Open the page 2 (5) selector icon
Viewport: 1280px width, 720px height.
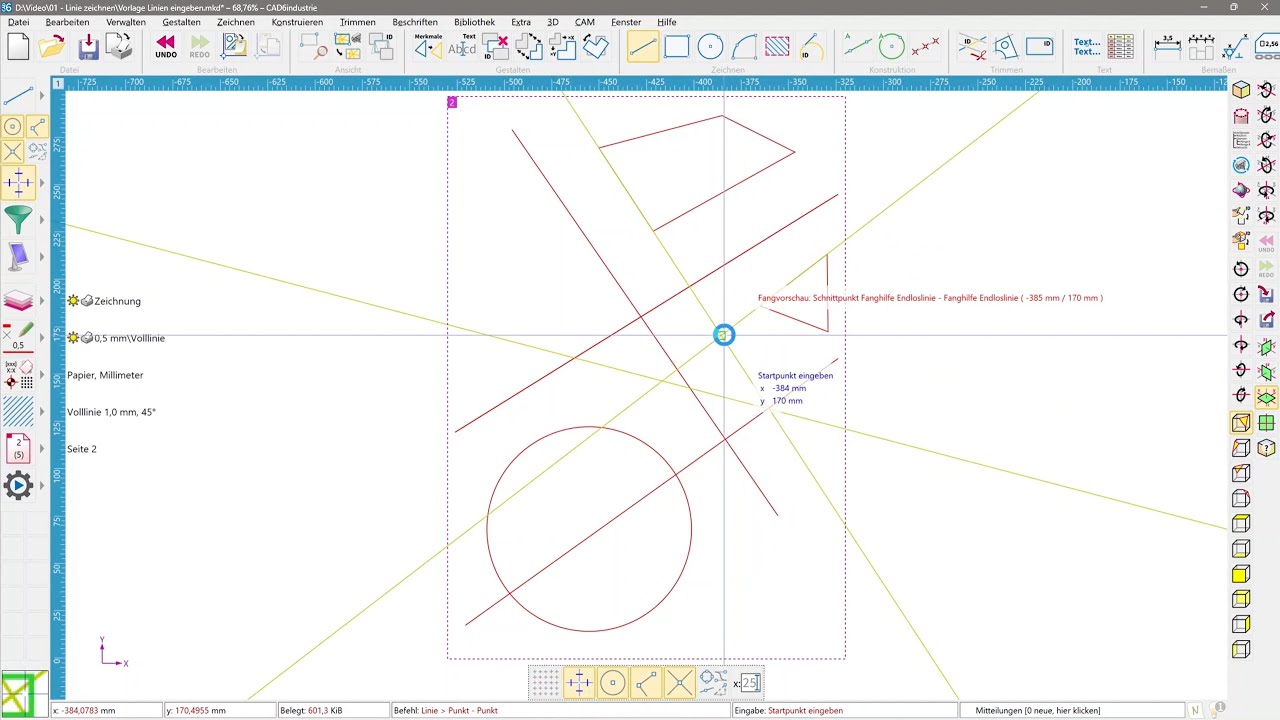pyautogui.click(x=18, y=448)
